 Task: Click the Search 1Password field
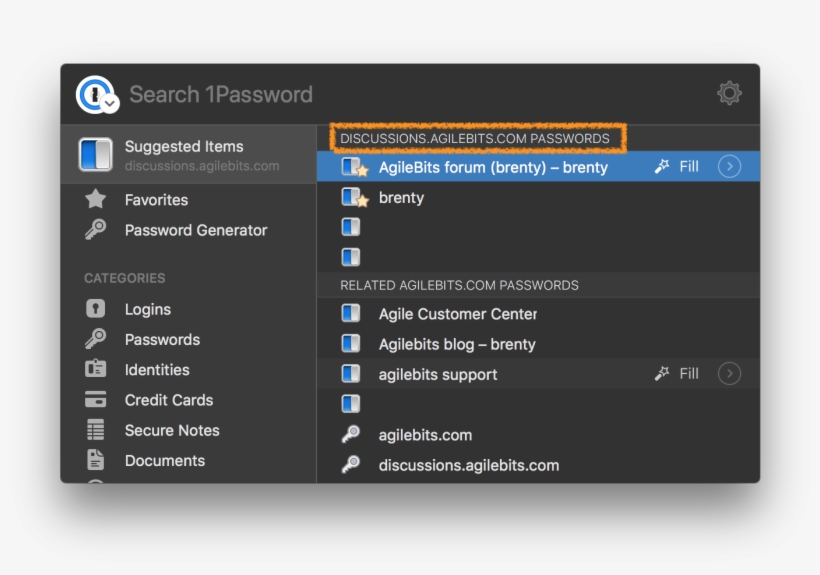tap(400, 95)
